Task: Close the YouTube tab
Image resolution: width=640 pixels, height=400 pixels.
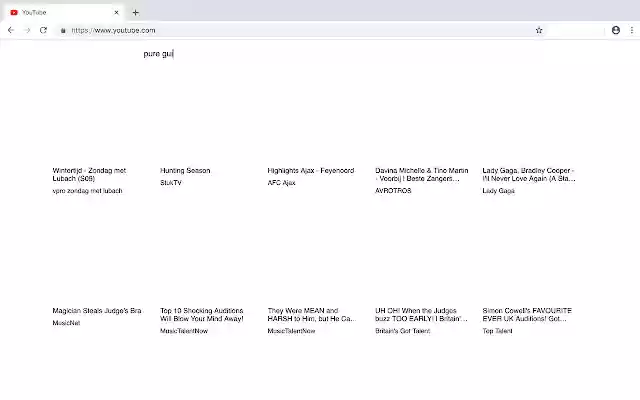Action: 116,13
